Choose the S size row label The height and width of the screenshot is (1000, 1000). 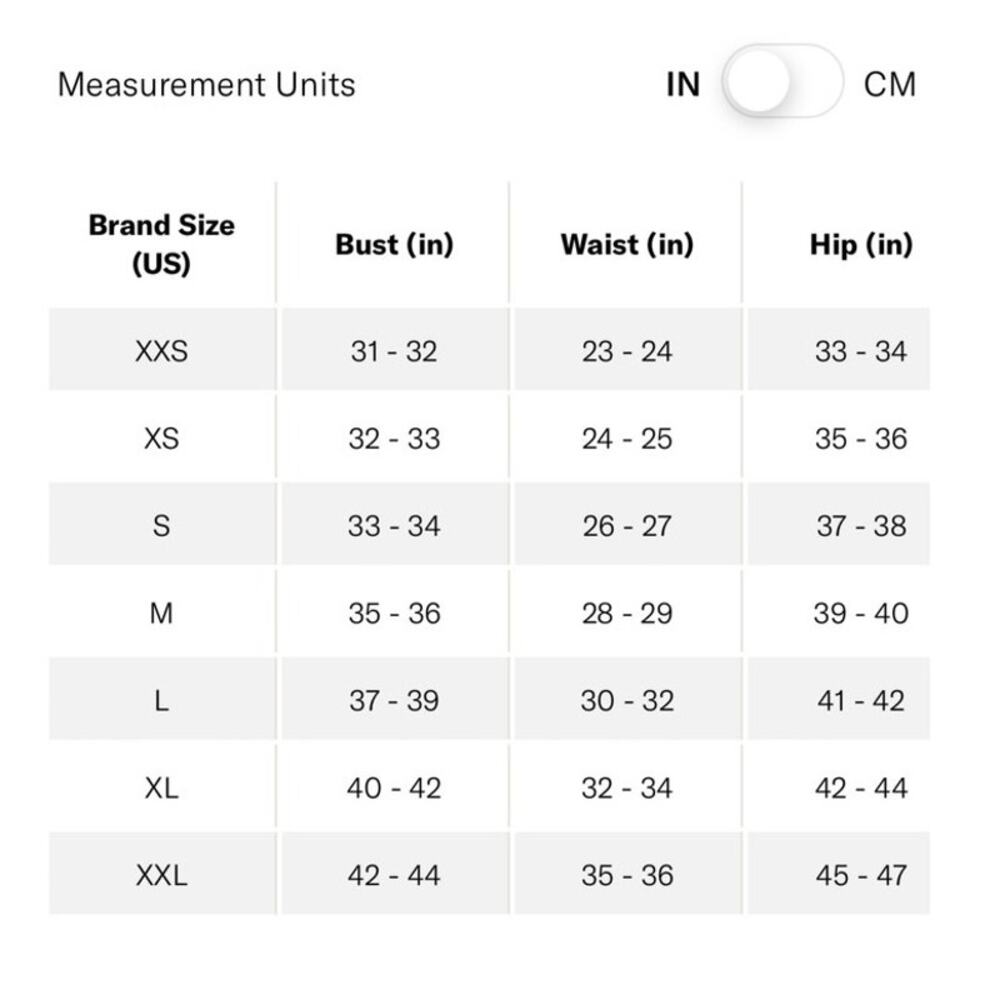pos(161,526)
